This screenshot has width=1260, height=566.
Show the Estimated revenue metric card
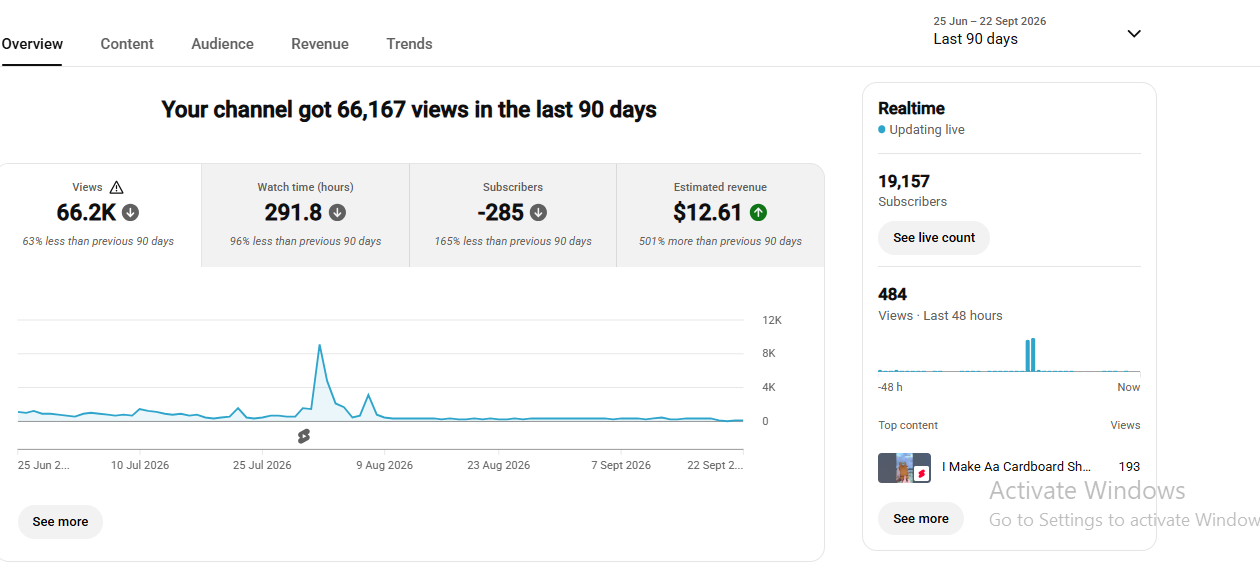tap(720, 215)
